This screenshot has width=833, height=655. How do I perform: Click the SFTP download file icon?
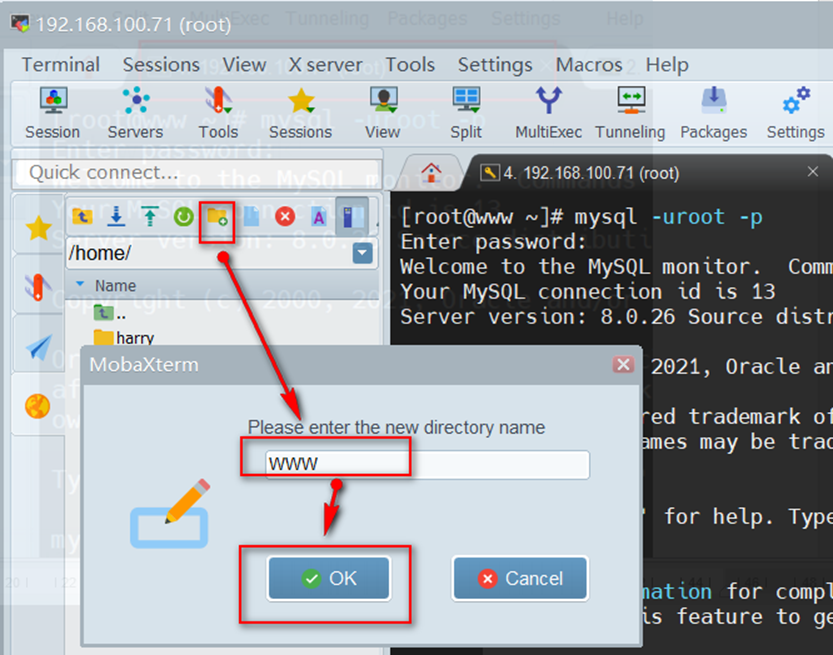tap(116, 217)
